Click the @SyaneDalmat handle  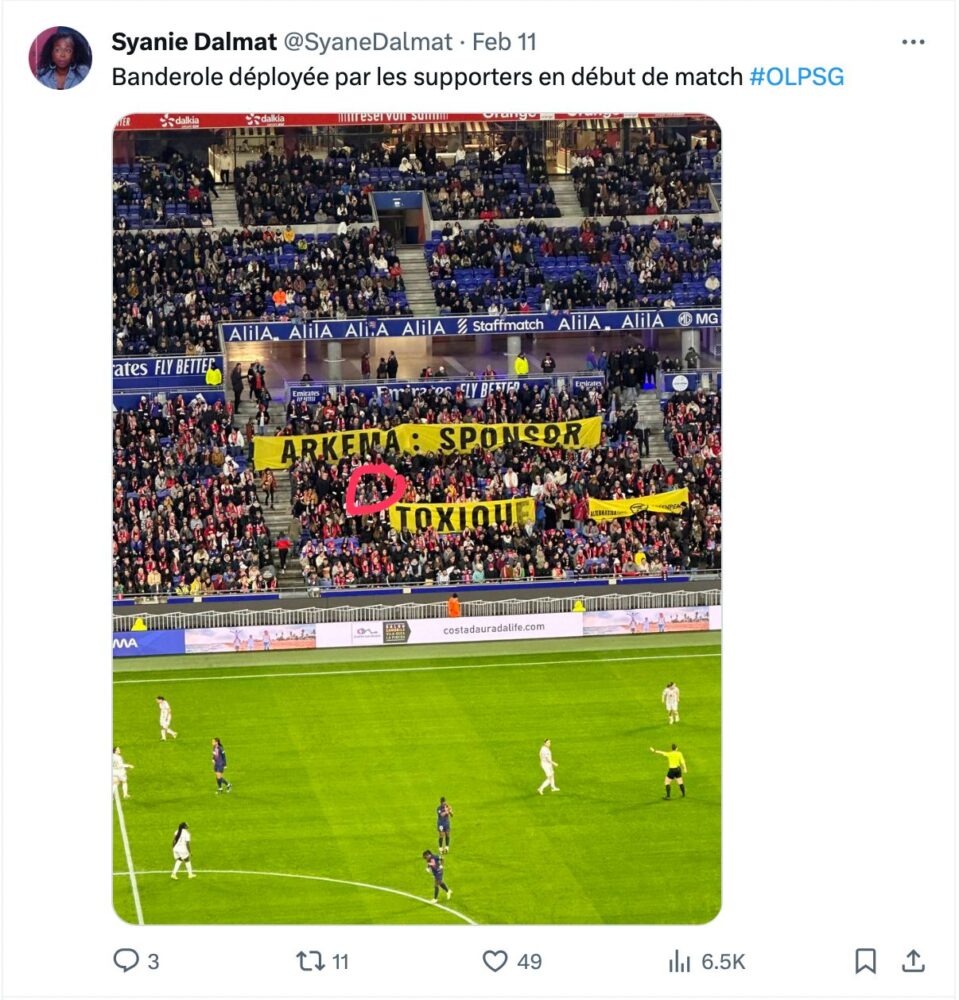pyautogui.click(x=367, y=42)
